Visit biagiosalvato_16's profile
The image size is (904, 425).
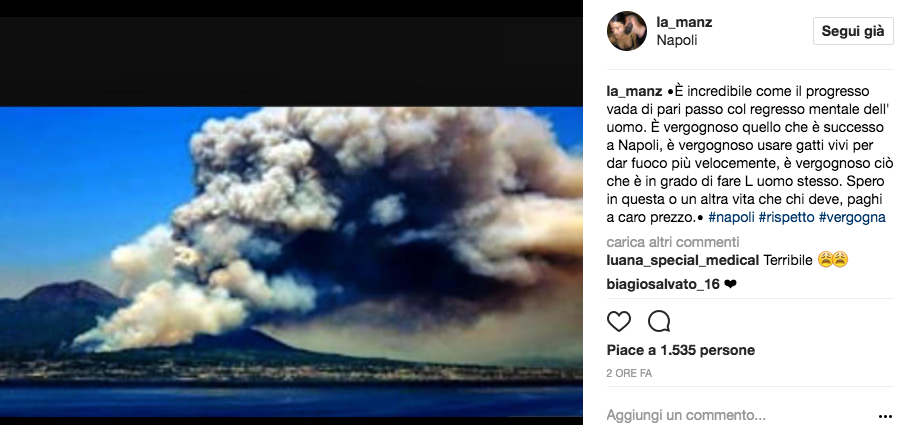pyautogui.click(x=663, y=284)
